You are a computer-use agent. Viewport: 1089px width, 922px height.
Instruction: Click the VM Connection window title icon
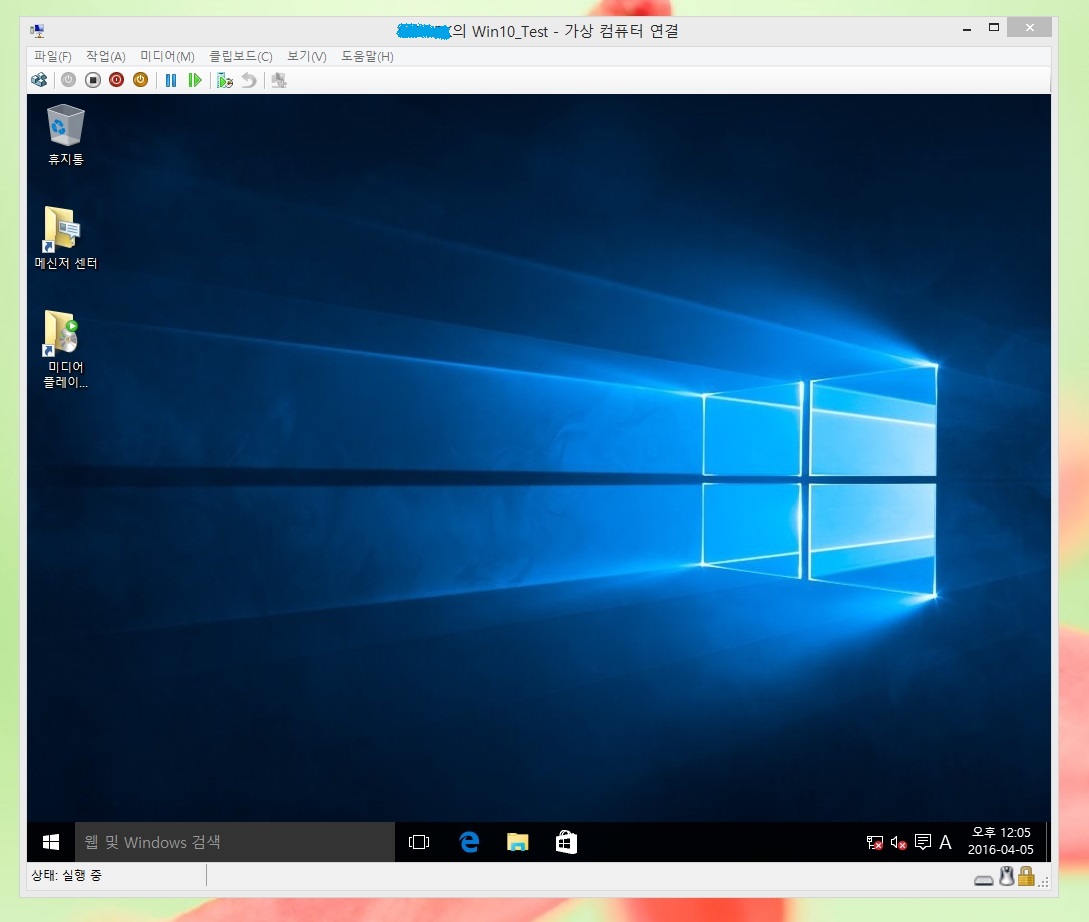(x=38, y=31)
